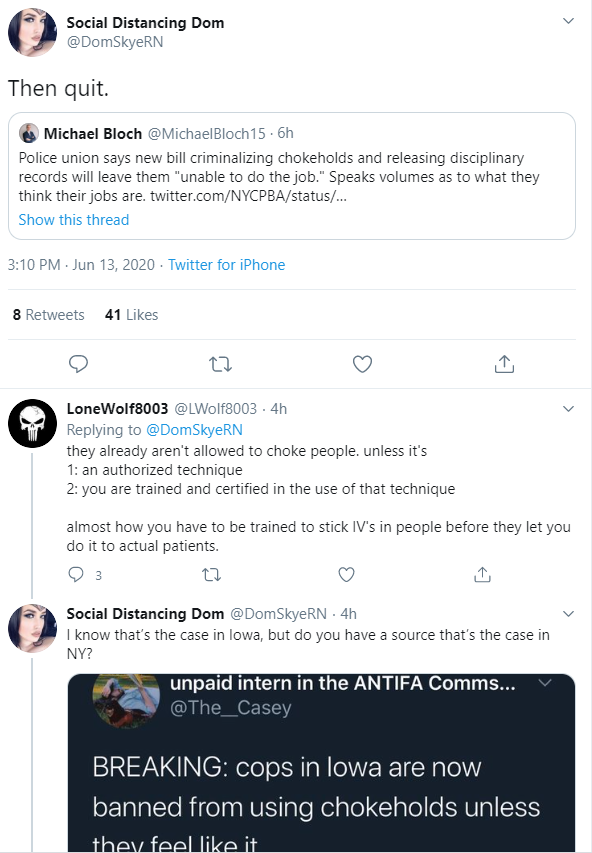Reply to LoneWolf8003's tweet
Screen dimensions: 592x853
(76, 574)
